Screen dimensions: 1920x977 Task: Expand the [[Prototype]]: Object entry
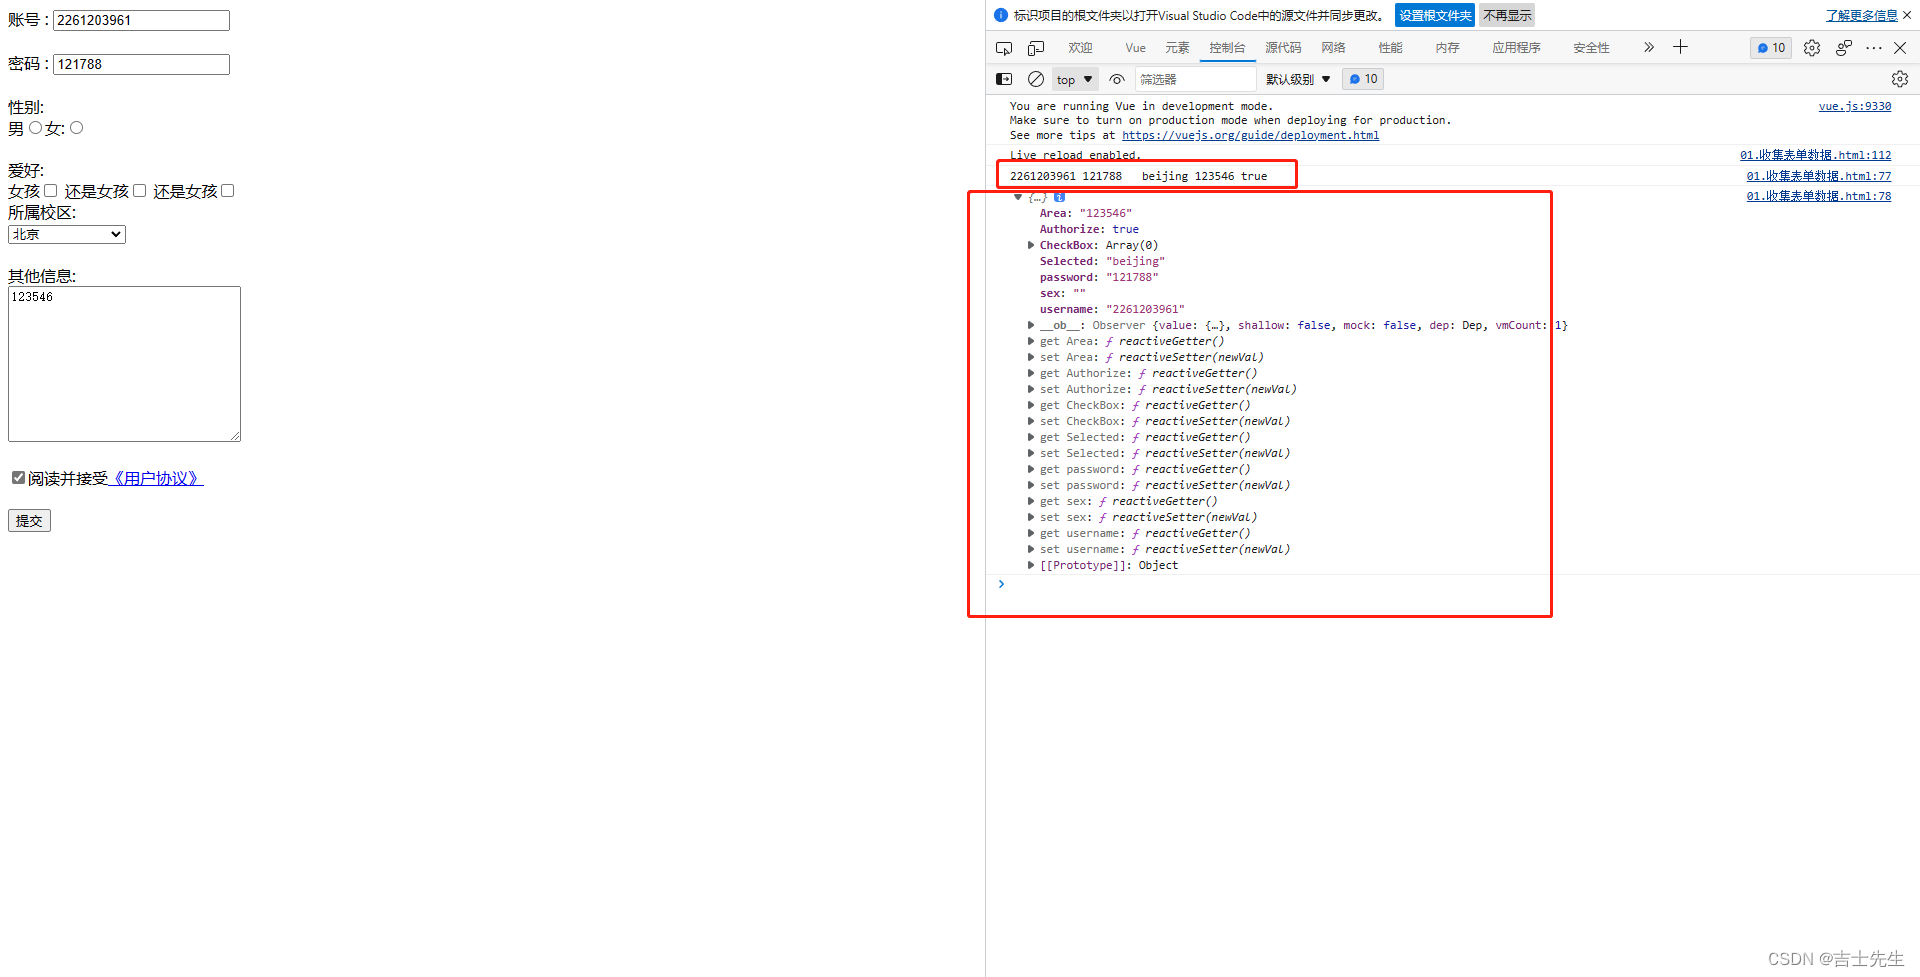coord(1031,565)
